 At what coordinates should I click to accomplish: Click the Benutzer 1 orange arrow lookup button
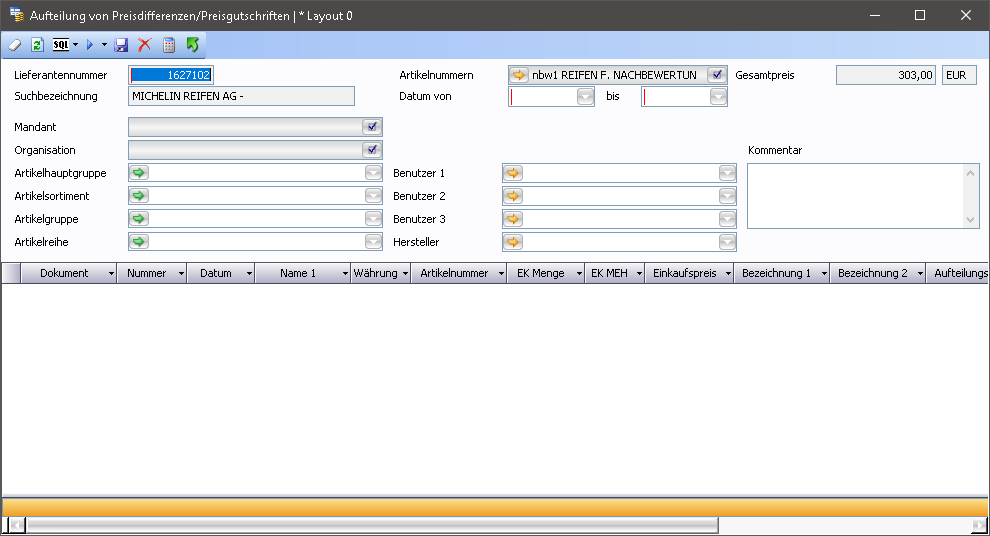click(513, 173)
